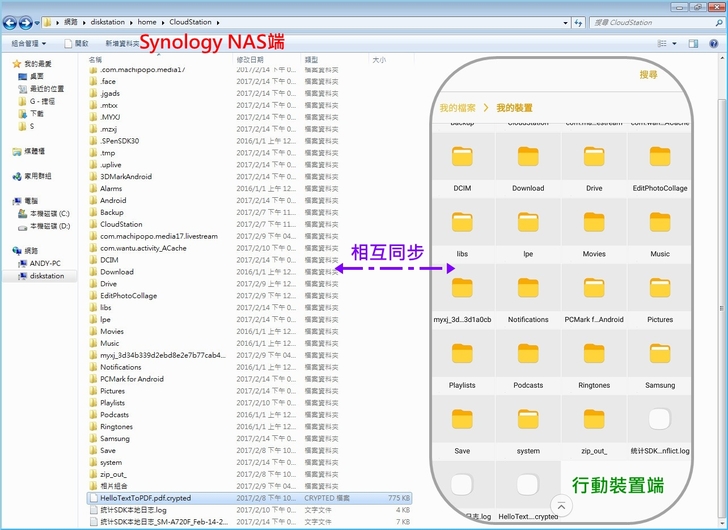Tap the scroll-to-top chevron on mobile panel

[561, 507]
